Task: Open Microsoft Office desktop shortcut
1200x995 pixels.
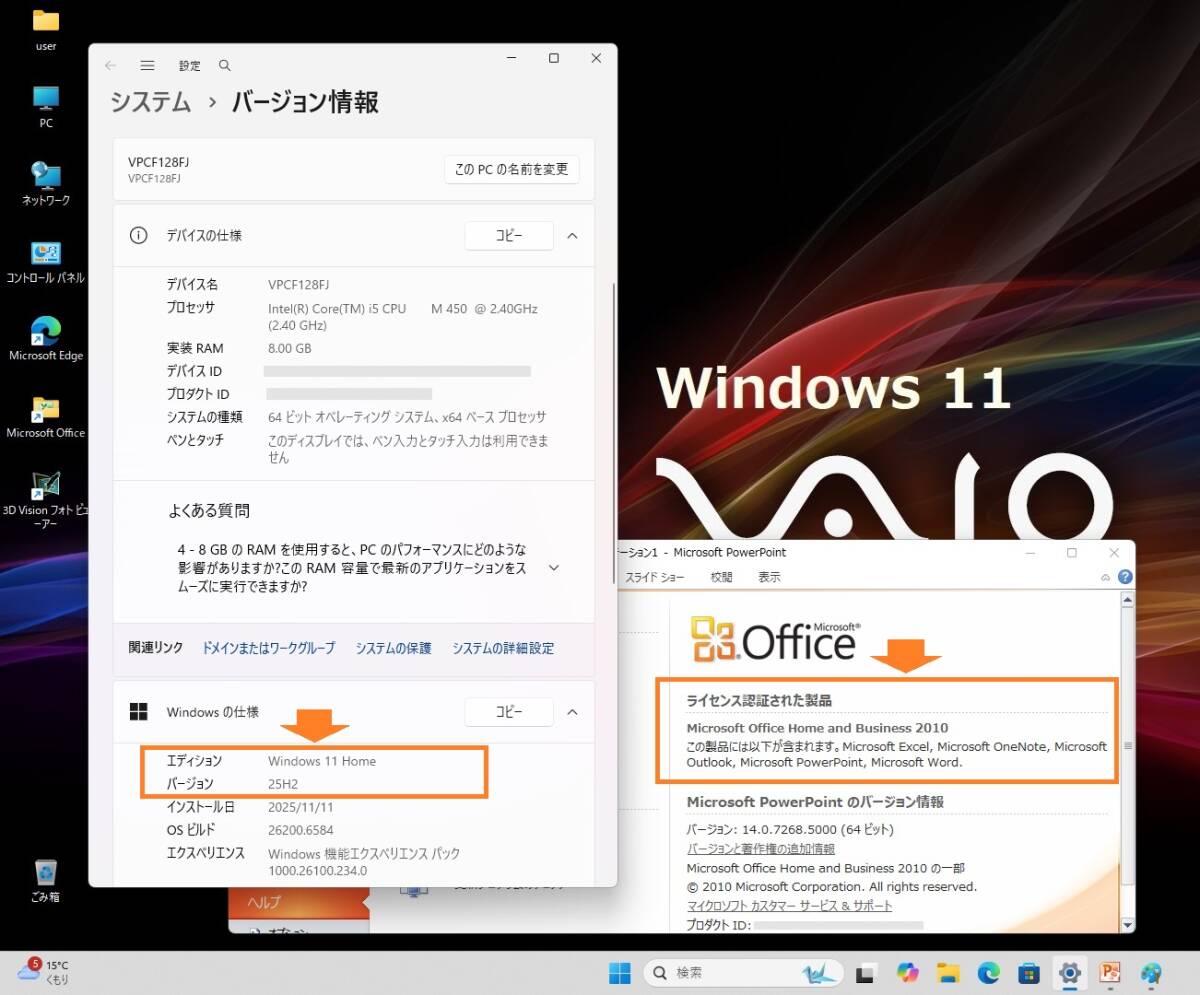Action: 46,417
